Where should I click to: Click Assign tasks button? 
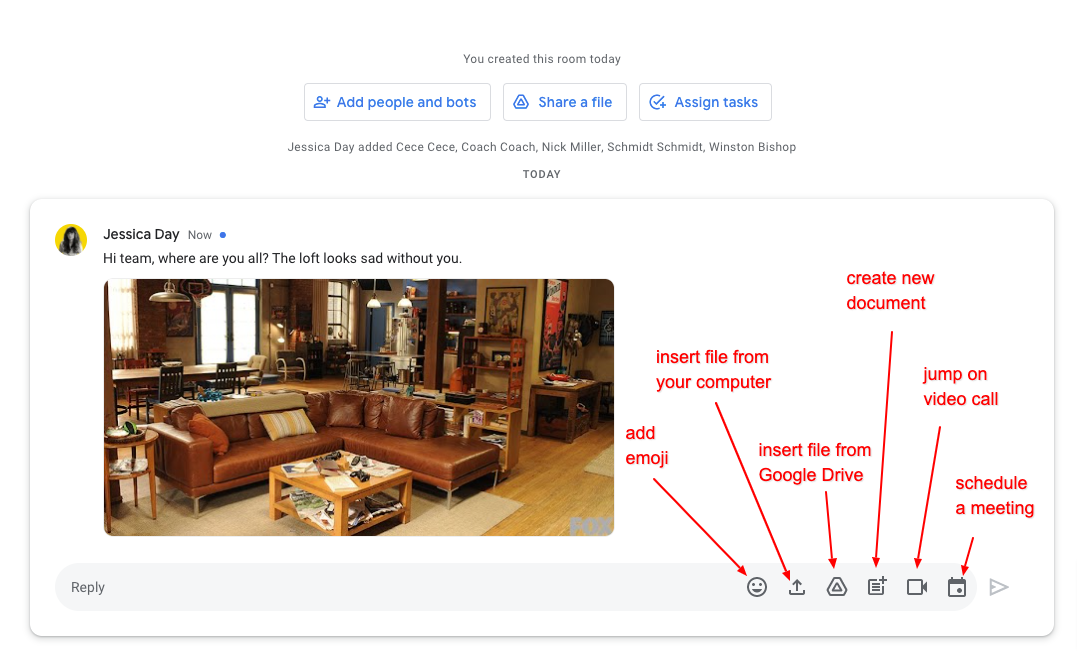click(x=705, y=102)
